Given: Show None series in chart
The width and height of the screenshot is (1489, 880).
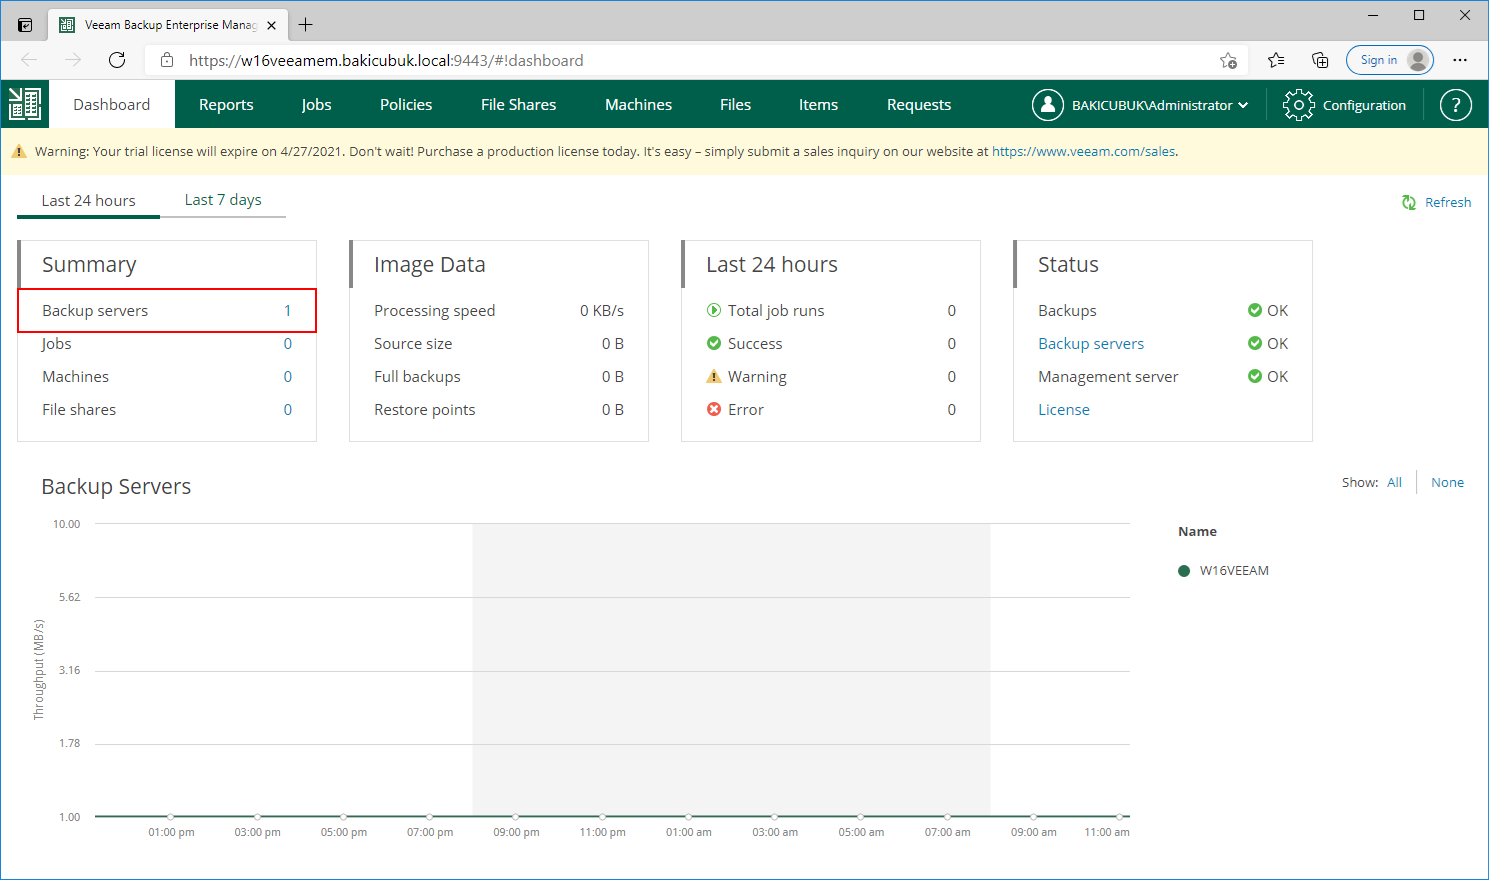Looking at the screenshot, I should pyautogui.click(x=1447, y=482).
